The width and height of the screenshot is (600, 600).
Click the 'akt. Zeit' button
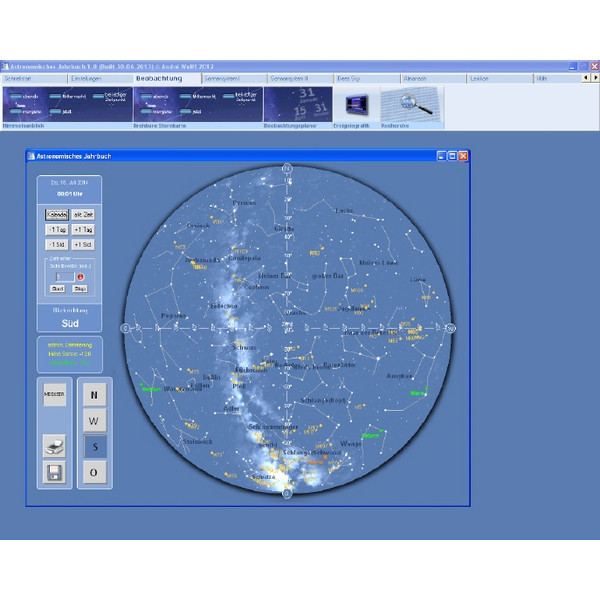point(83,215)
